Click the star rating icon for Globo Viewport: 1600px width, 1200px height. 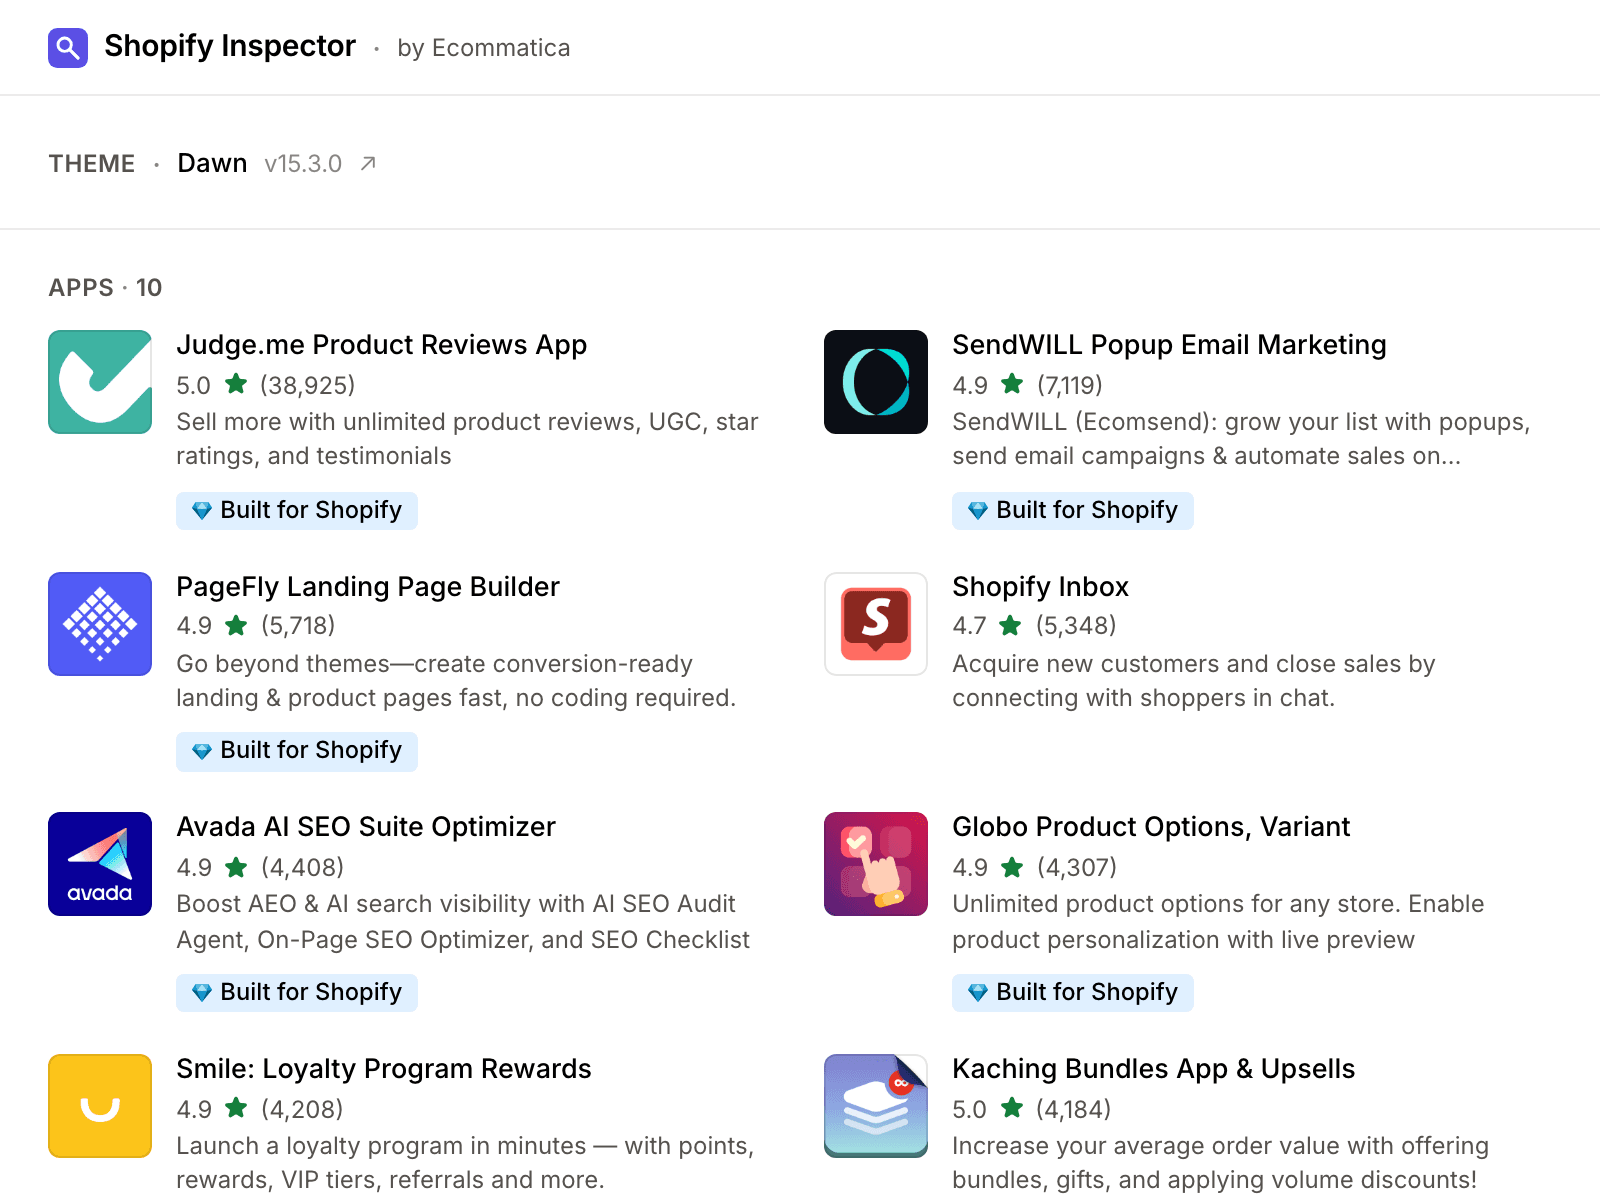click(x=1012, y=867)
